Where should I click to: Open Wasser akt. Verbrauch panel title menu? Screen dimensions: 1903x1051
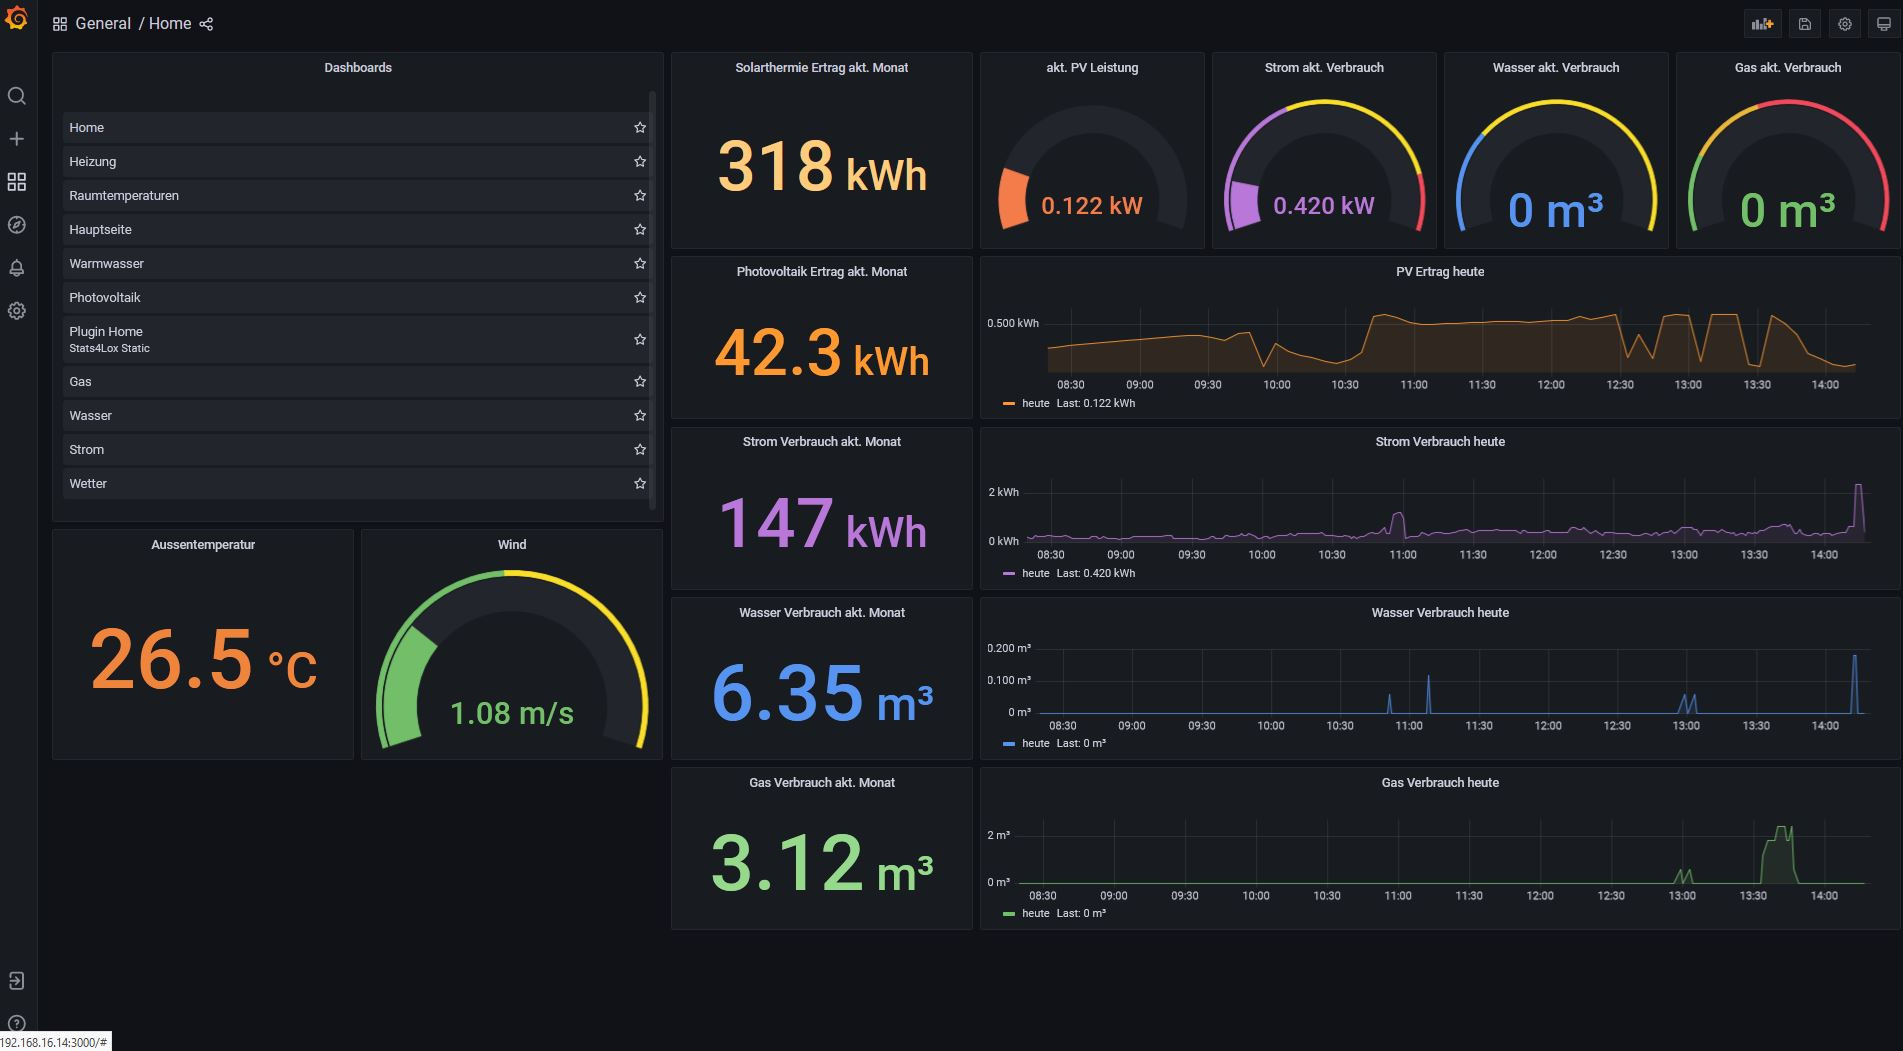coord(1556,68)
